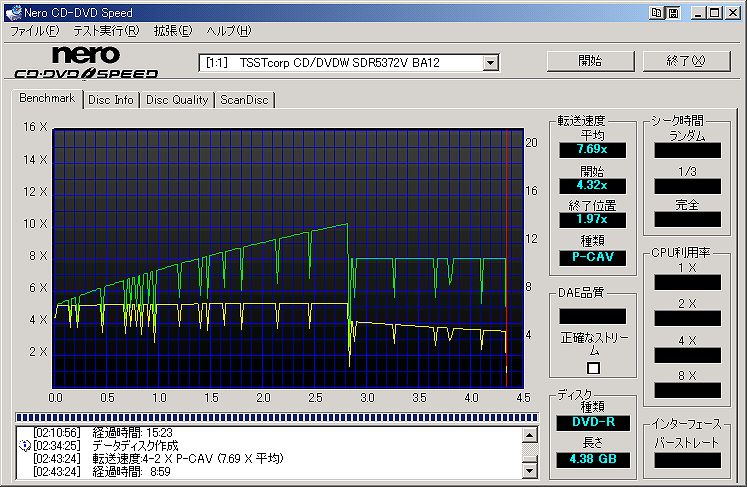Click the end speed value 1.97x

point(592,220)
